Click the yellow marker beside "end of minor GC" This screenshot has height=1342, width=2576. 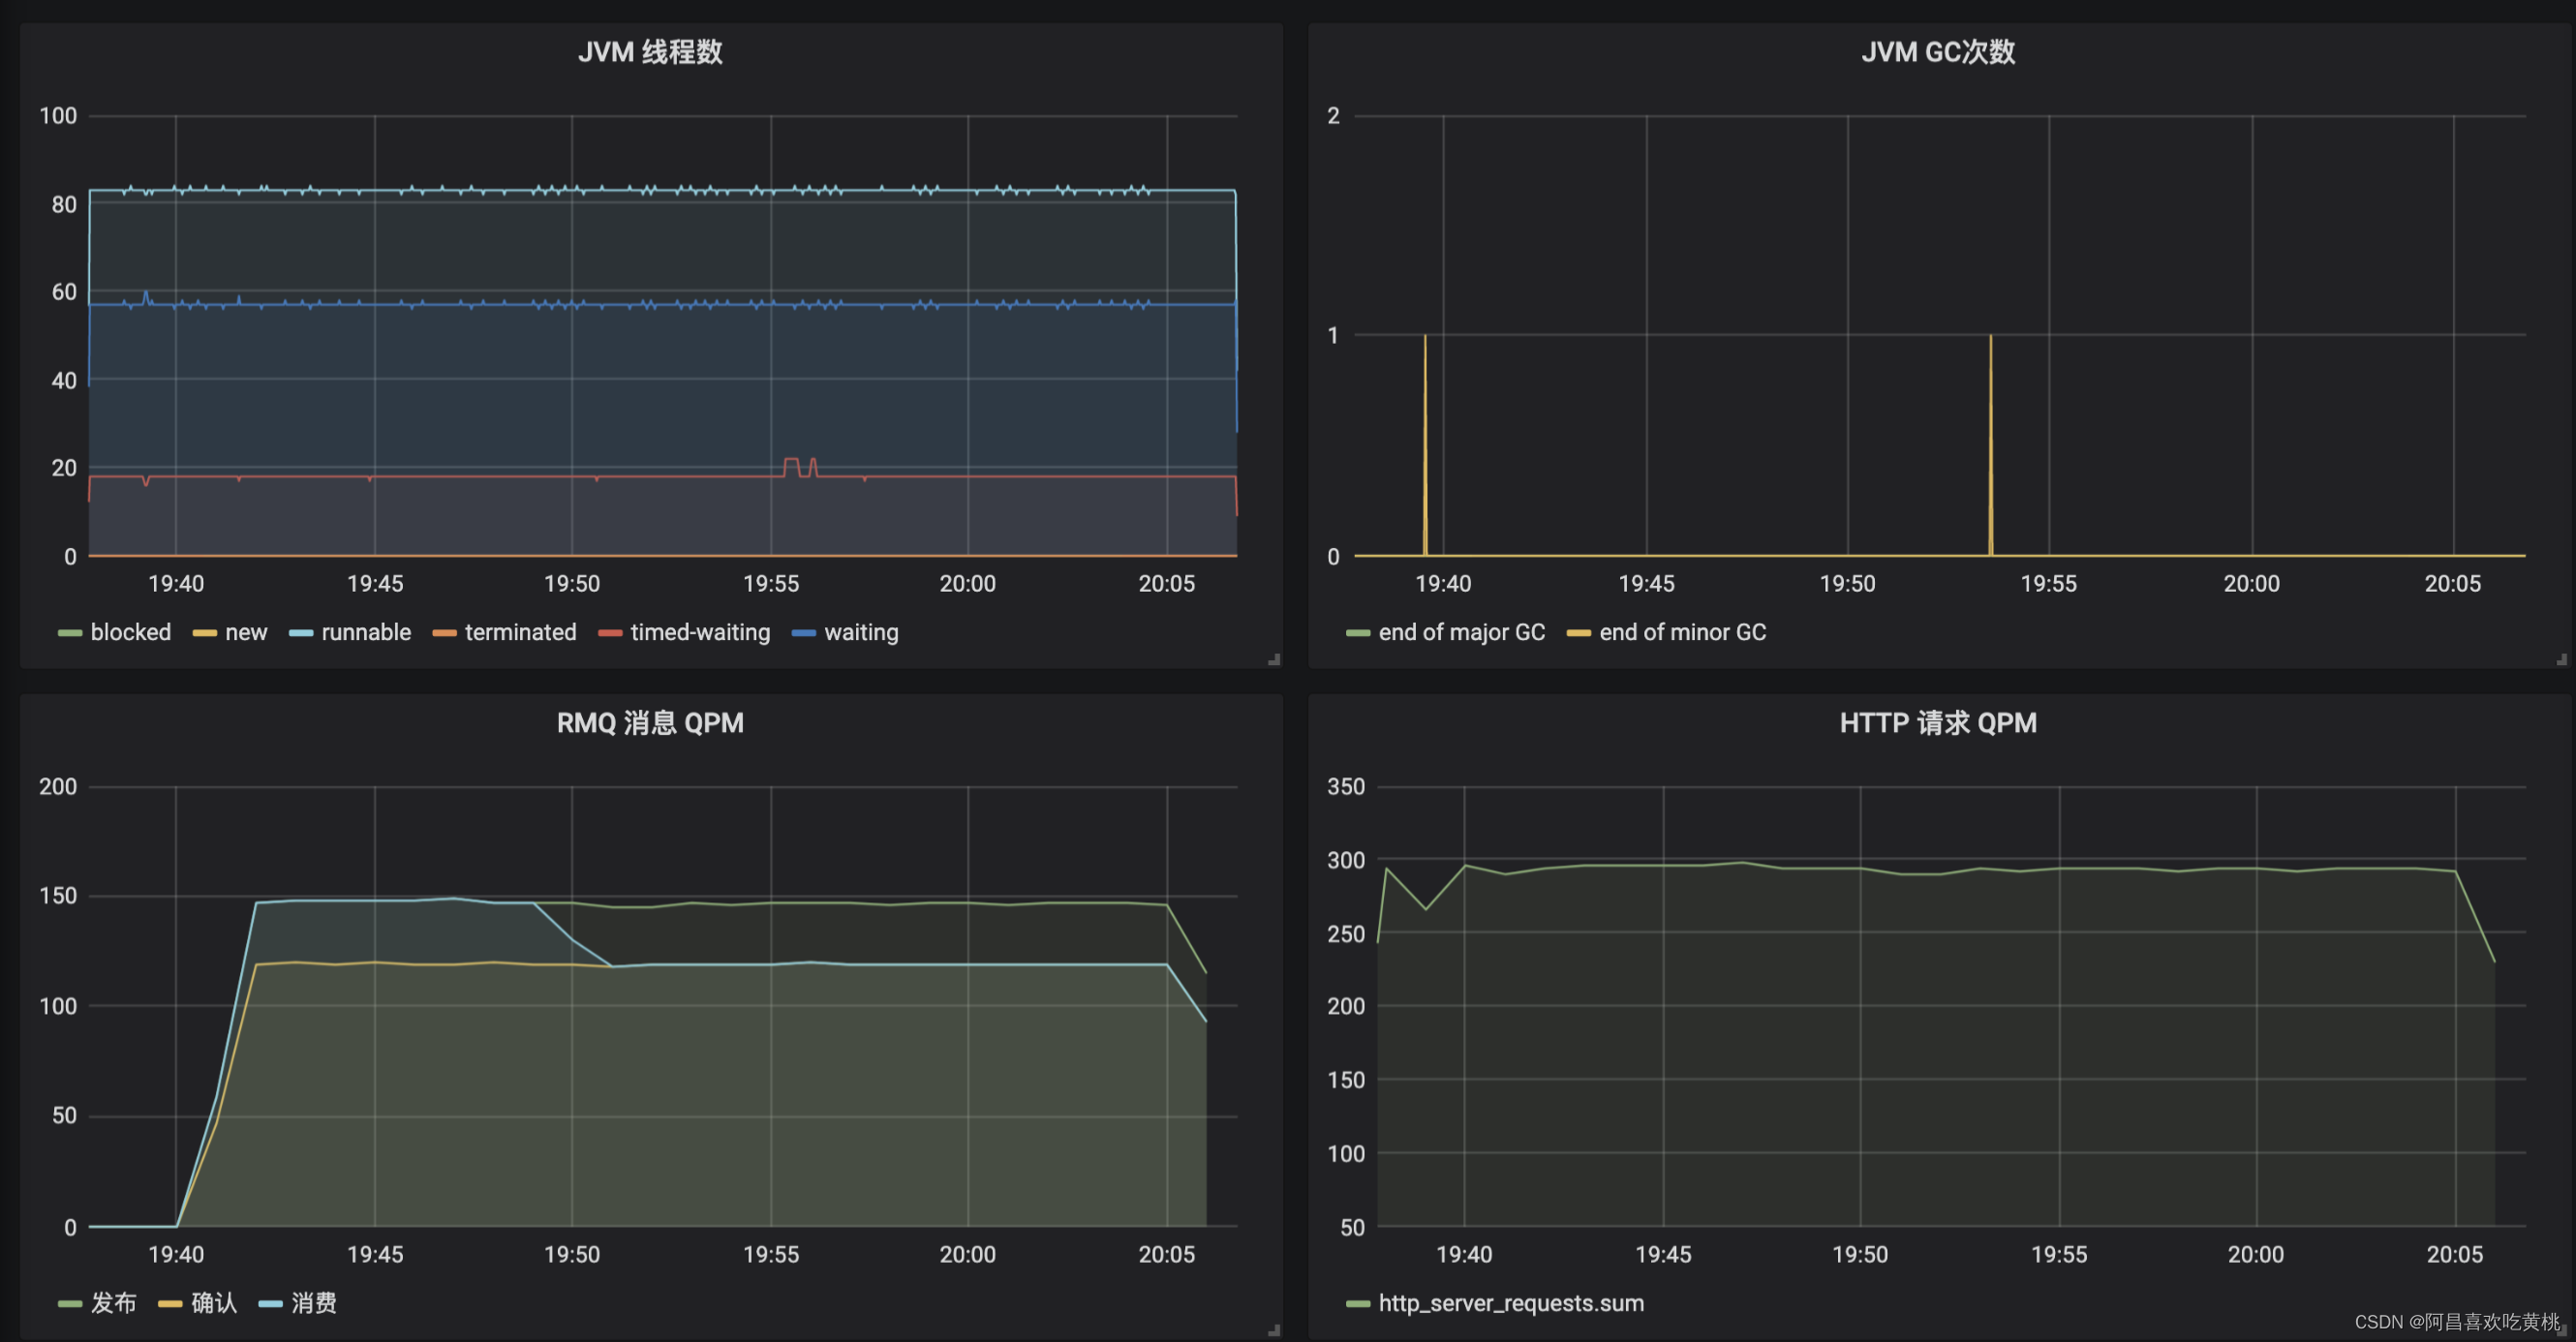coord(1578,632)
